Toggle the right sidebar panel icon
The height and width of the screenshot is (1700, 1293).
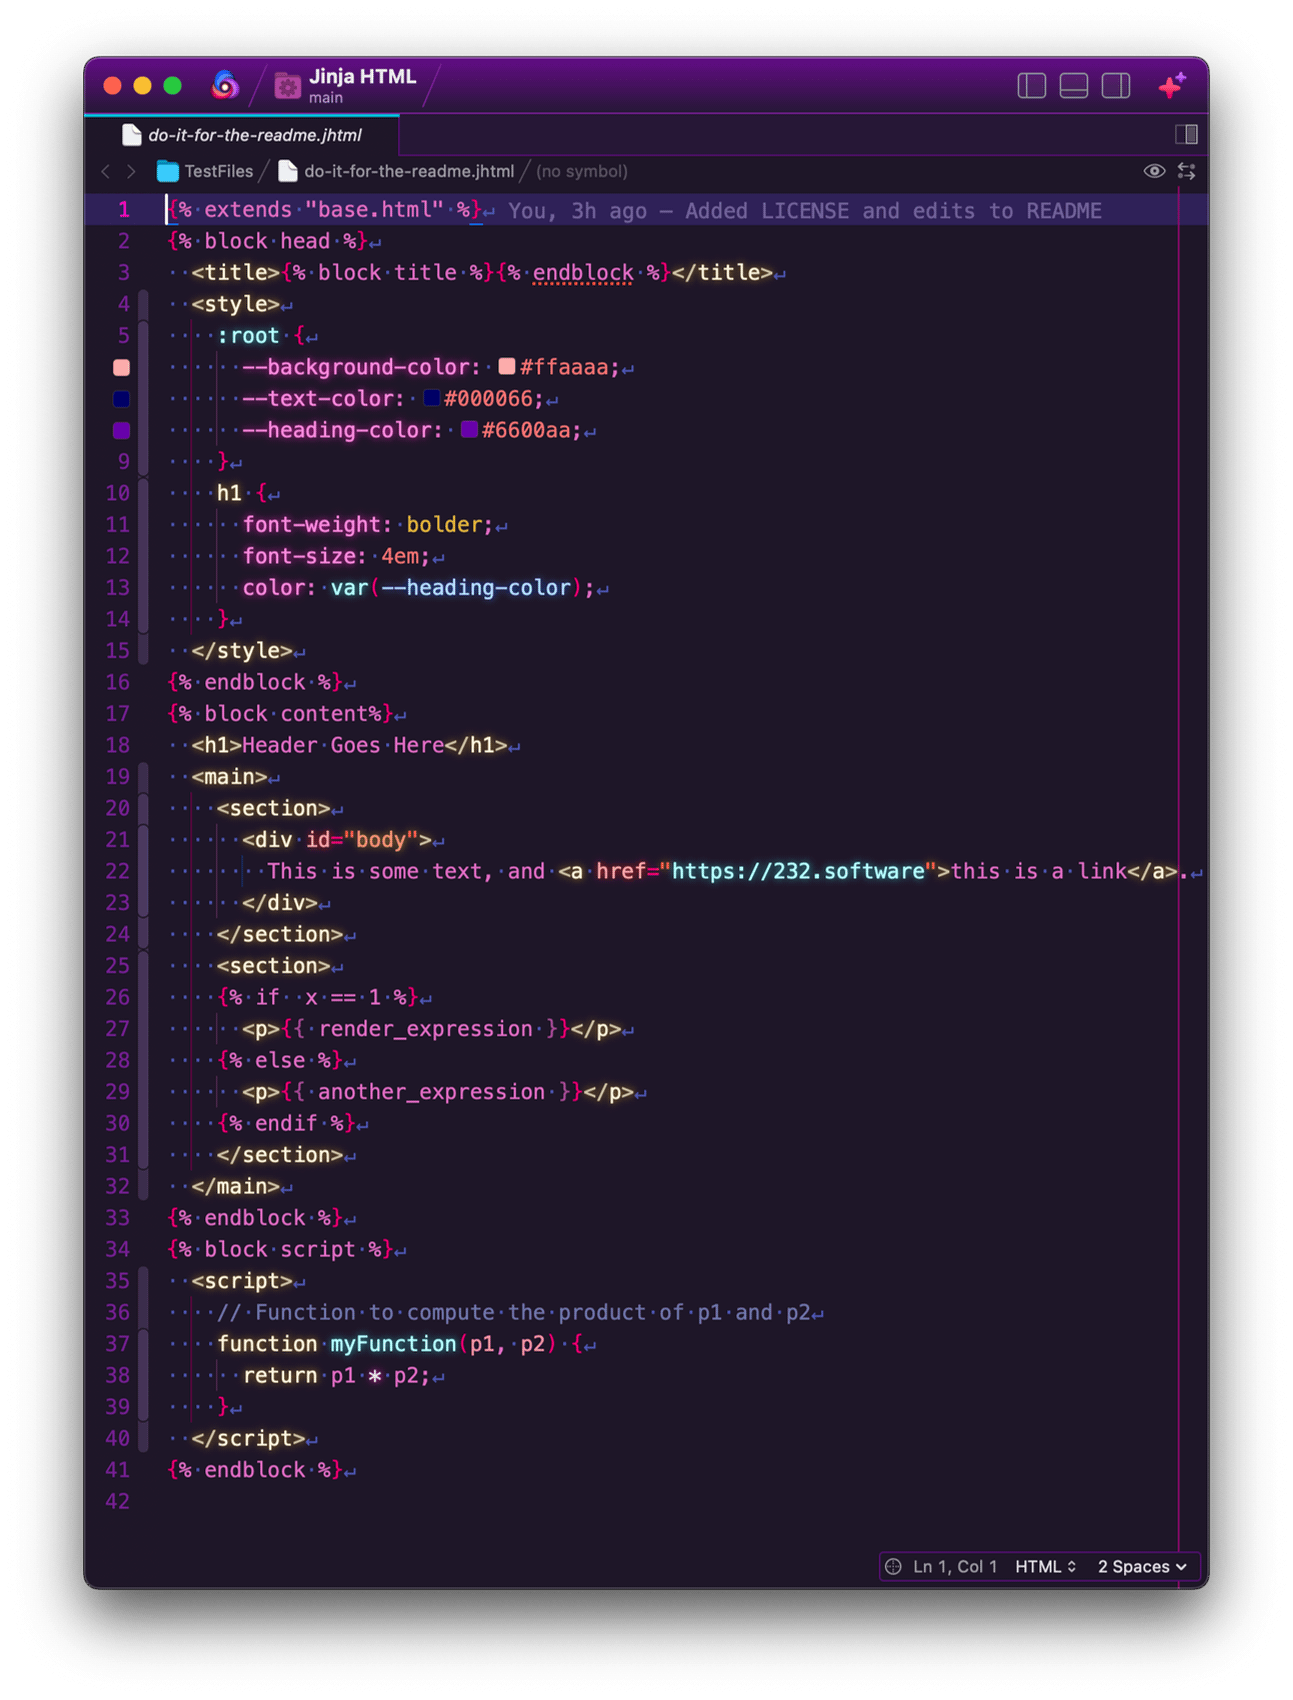(x=1116, y=87)
